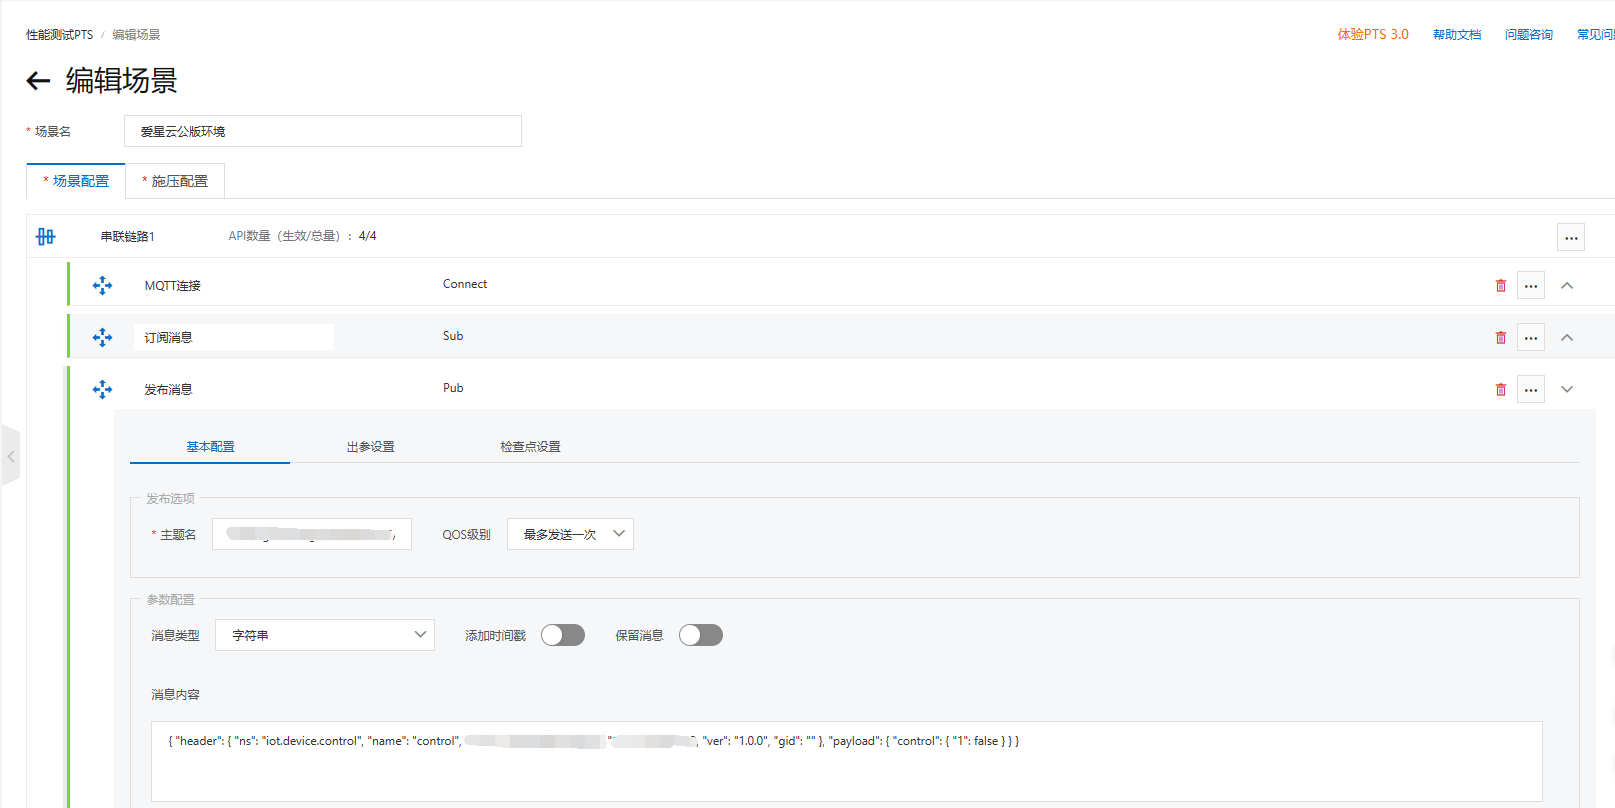This screenshot has width=1615, height=808.
Task: Click the move handle for MQTT连接
Action: pyautogui.click(x=102, y=286)
